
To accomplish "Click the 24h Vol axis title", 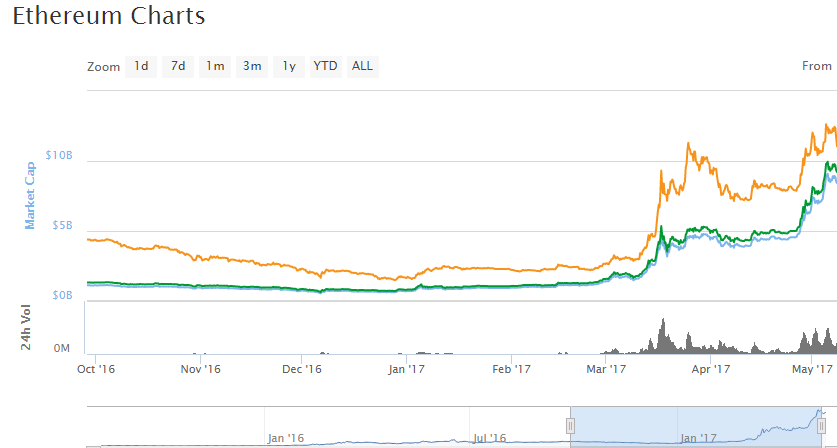I will (25, 327).
